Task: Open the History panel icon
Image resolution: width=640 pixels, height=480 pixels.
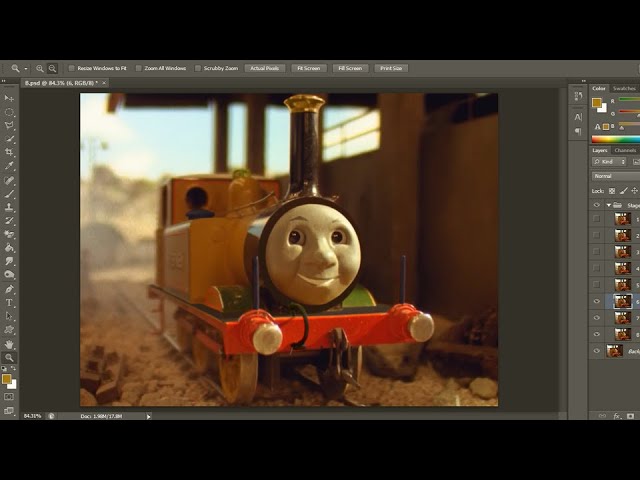Action: point(578,96)
